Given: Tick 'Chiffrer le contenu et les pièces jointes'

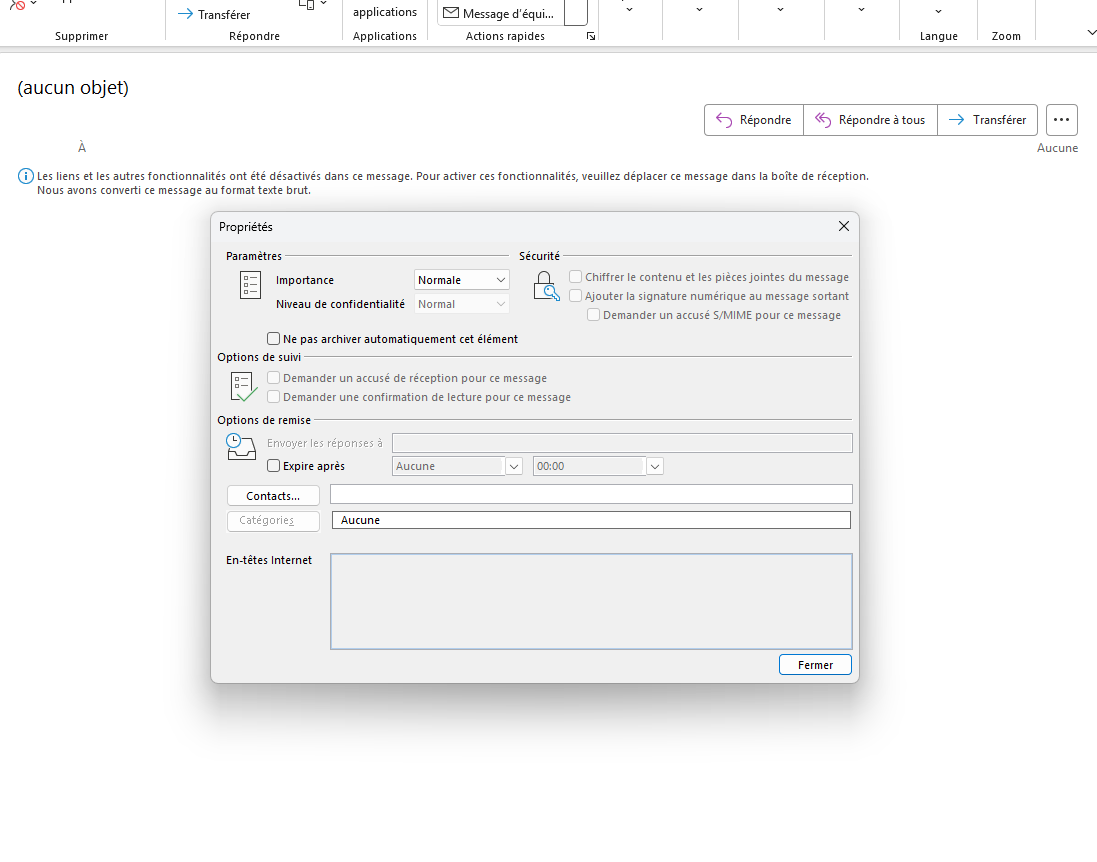Looking at the screenshot, I should coord(576,277).
